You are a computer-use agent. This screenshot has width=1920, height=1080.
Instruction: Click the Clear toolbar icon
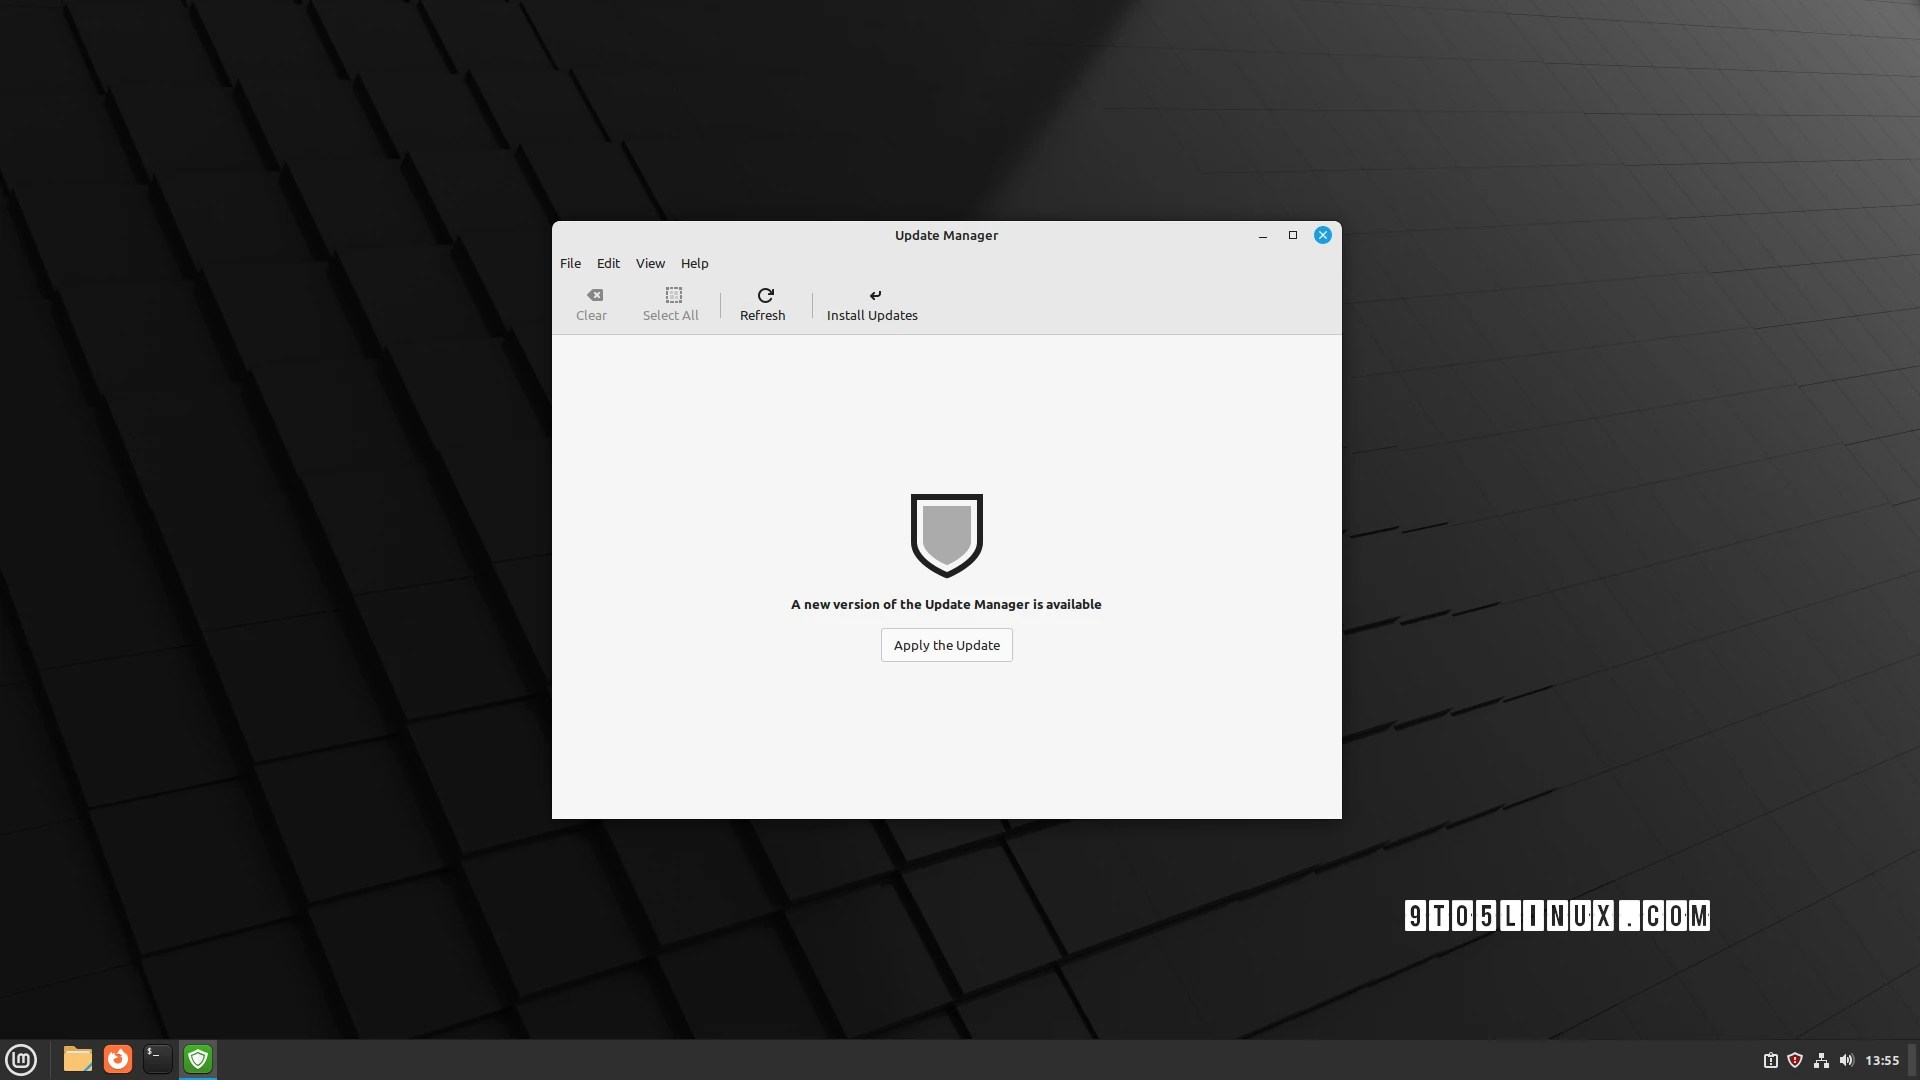pyautogui.click(x=594, y=296)
